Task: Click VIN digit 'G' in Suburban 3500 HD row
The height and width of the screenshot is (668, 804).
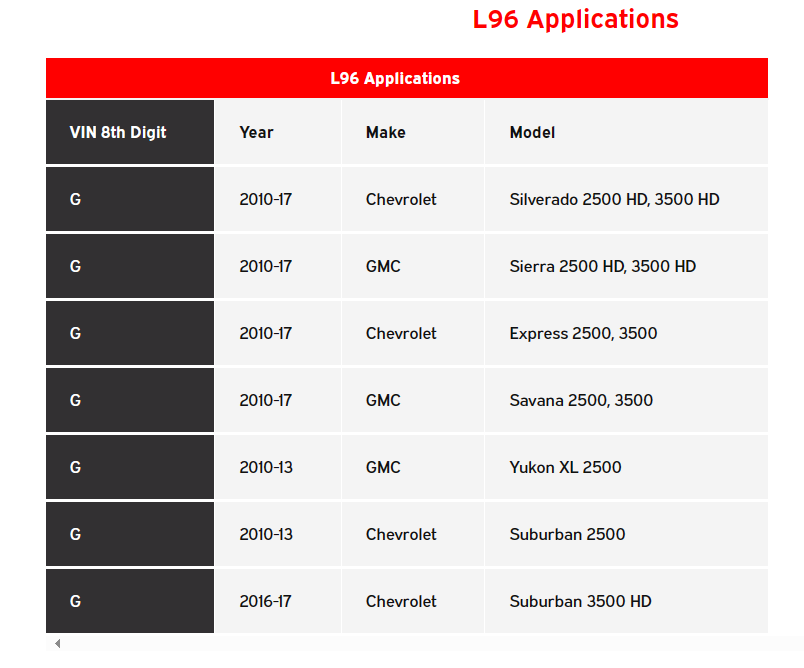Action: coord(130,601)
